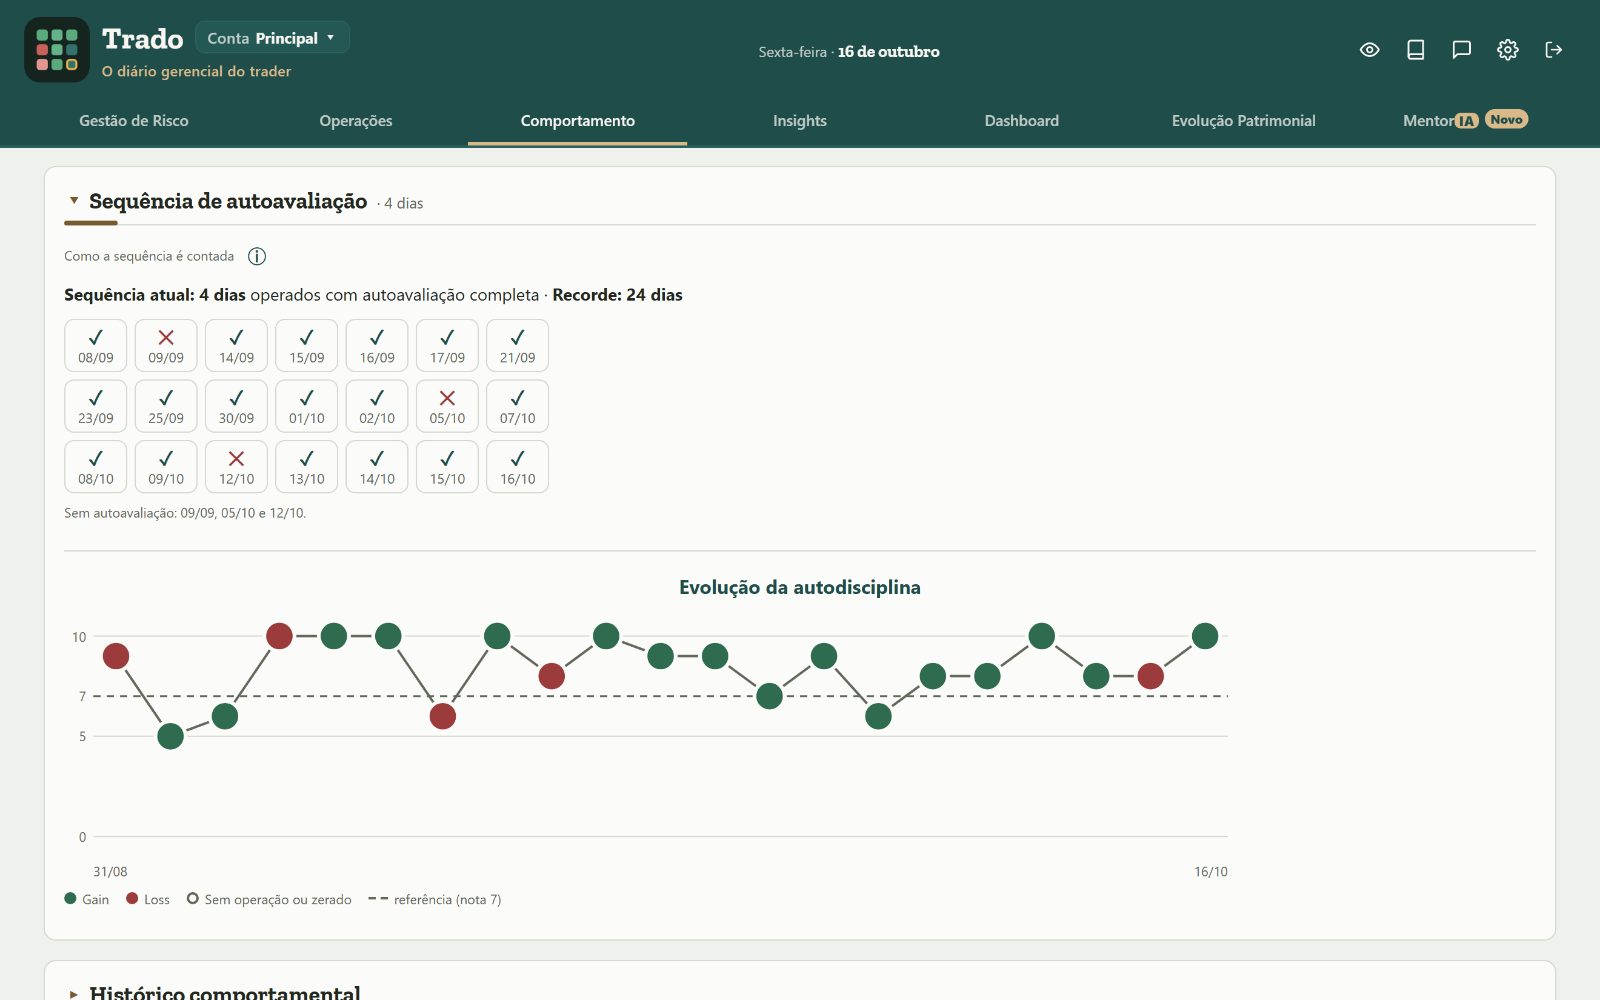
Task: Open Mentor IA tab marked Novo
Action: [1465, 121]
